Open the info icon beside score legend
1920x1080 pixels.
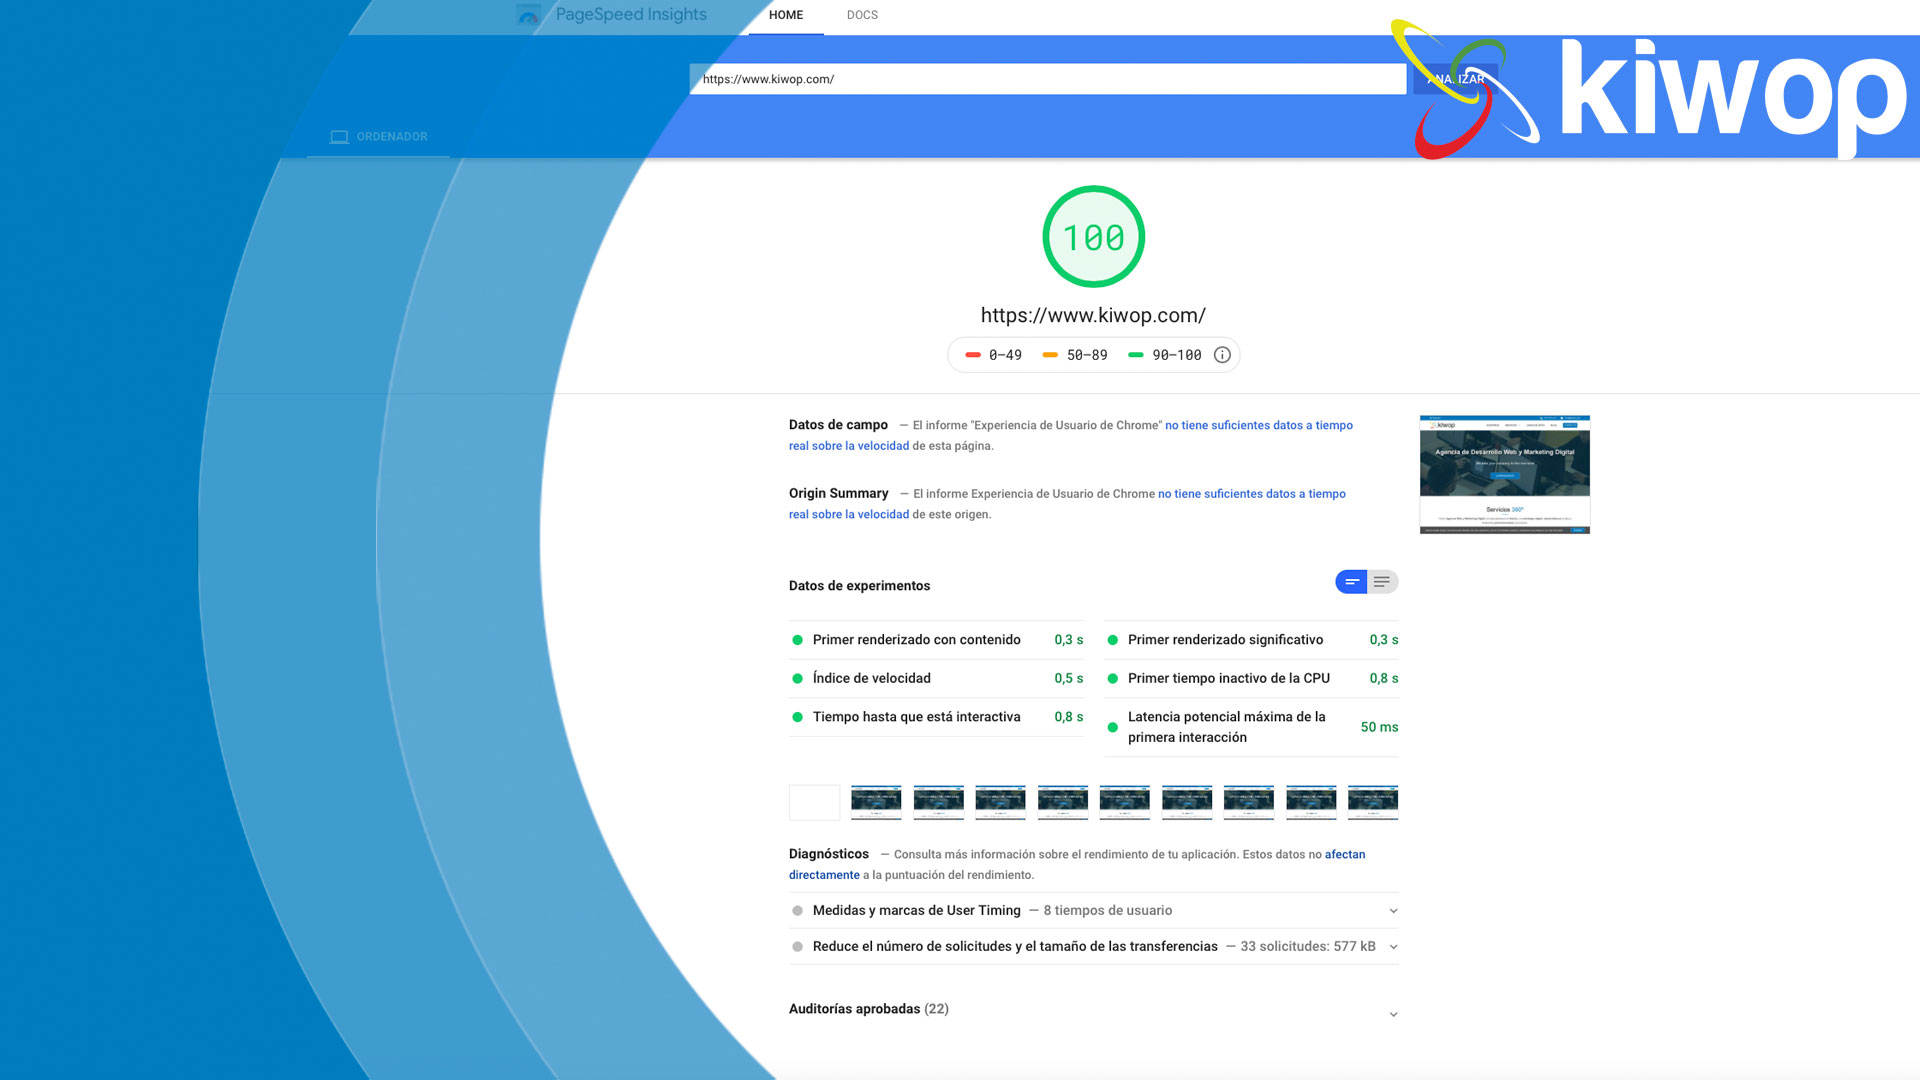click(x=1222, y=355)
